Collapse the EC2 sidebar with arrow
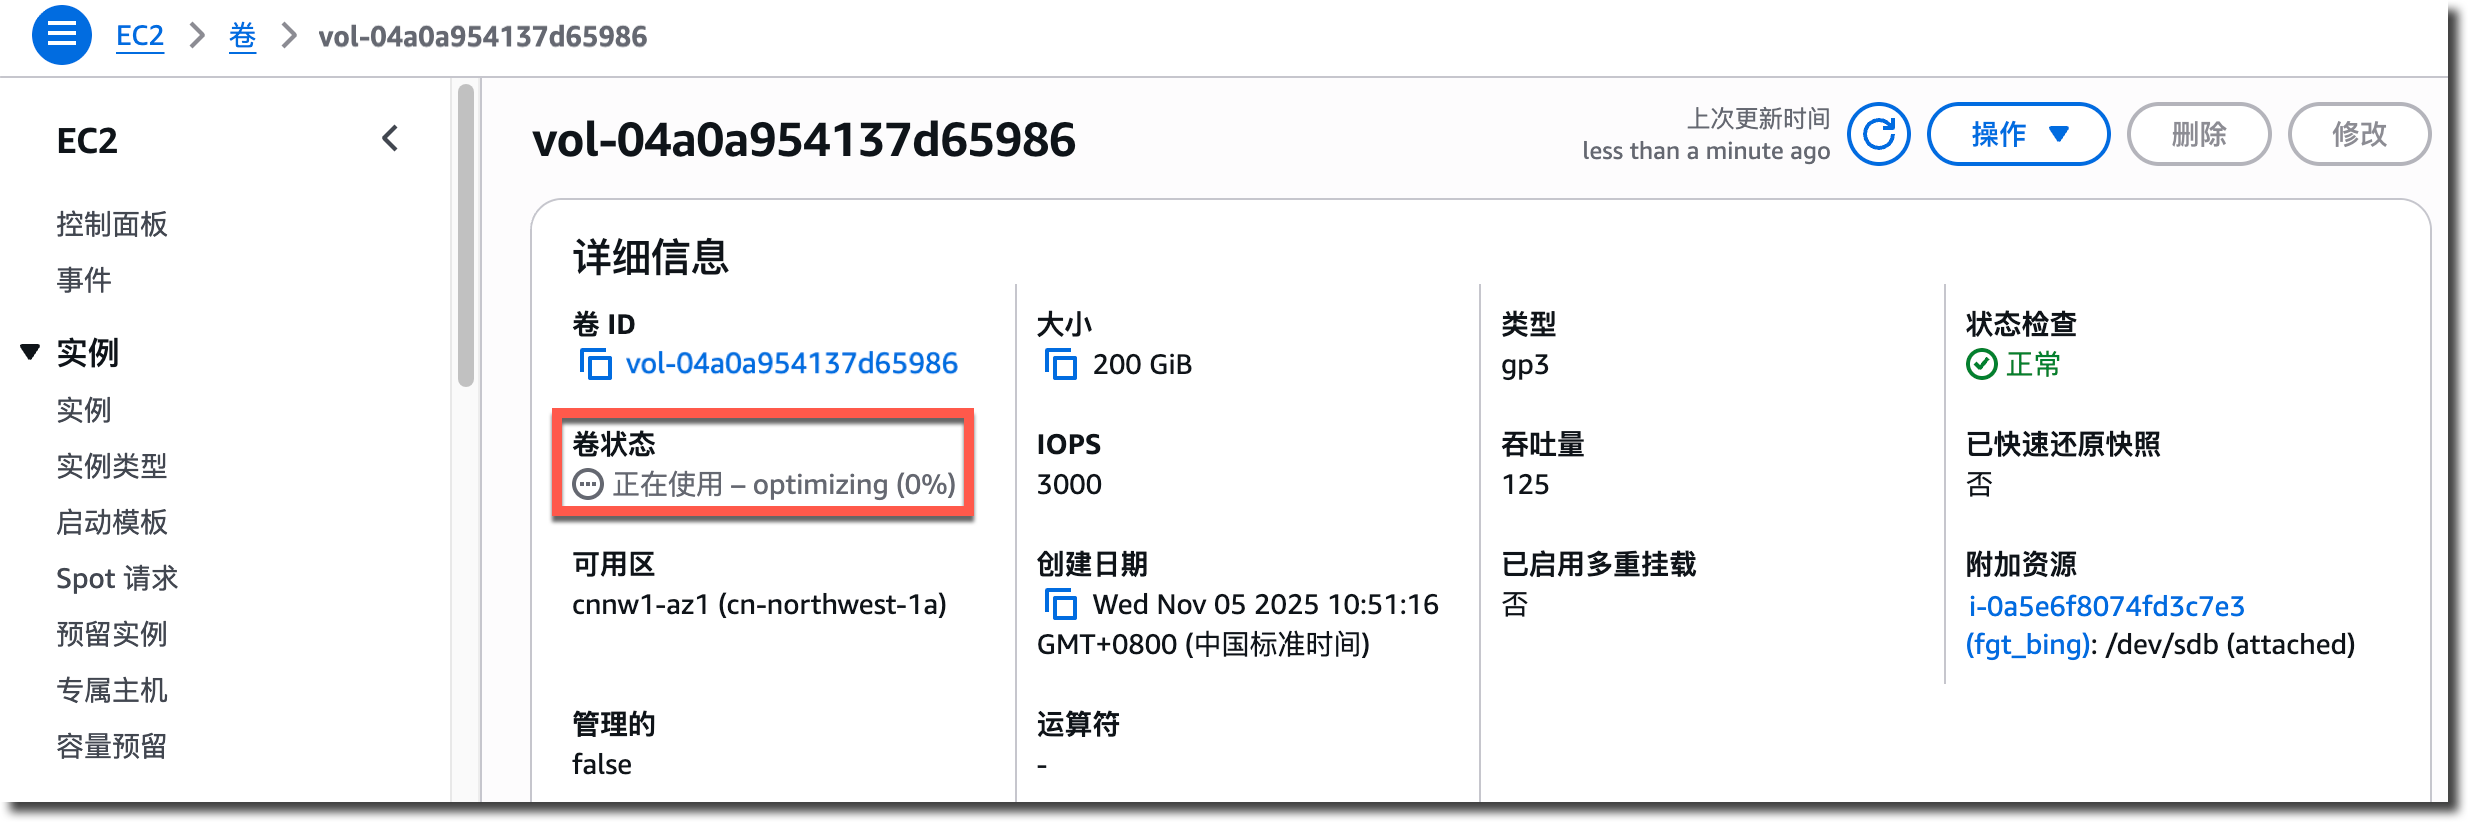Image resolution: width=2468 pixels, height=822 pixels. coord(390,139)
